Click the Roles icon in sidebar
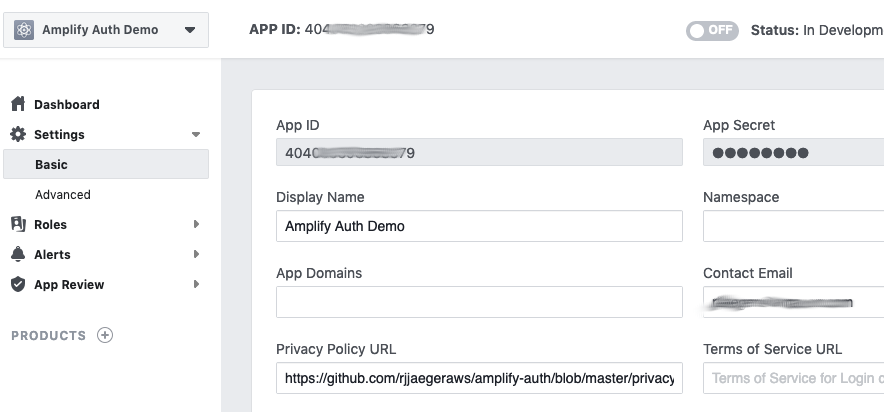This screenshot has width=884, height=412. 18,224
